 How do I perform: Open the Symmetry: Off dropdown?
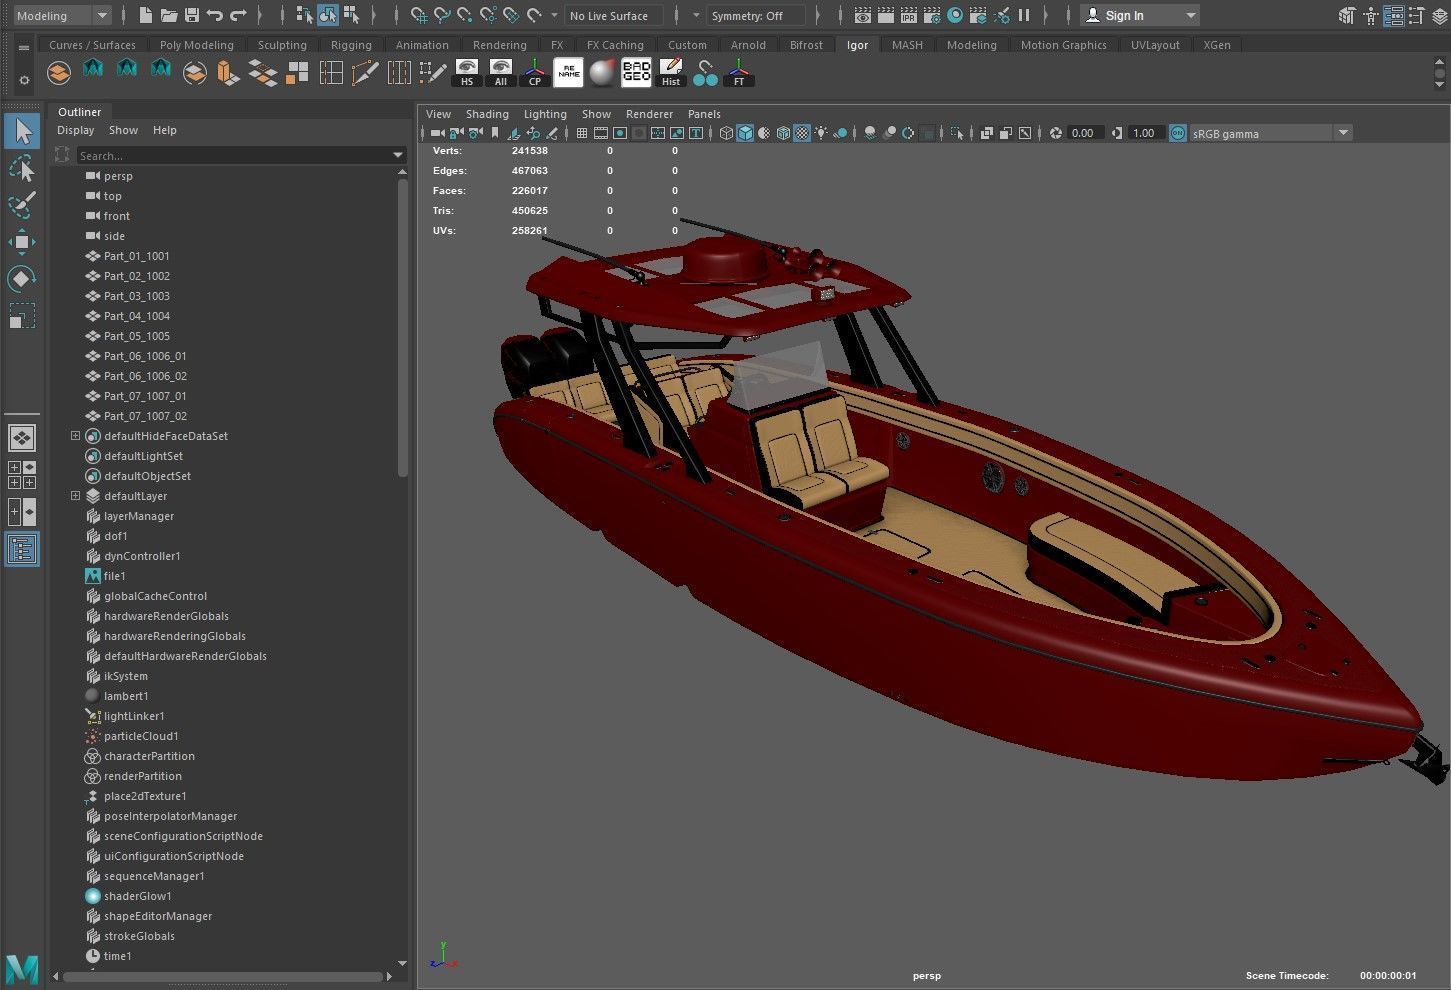click(x=756, y=15)
